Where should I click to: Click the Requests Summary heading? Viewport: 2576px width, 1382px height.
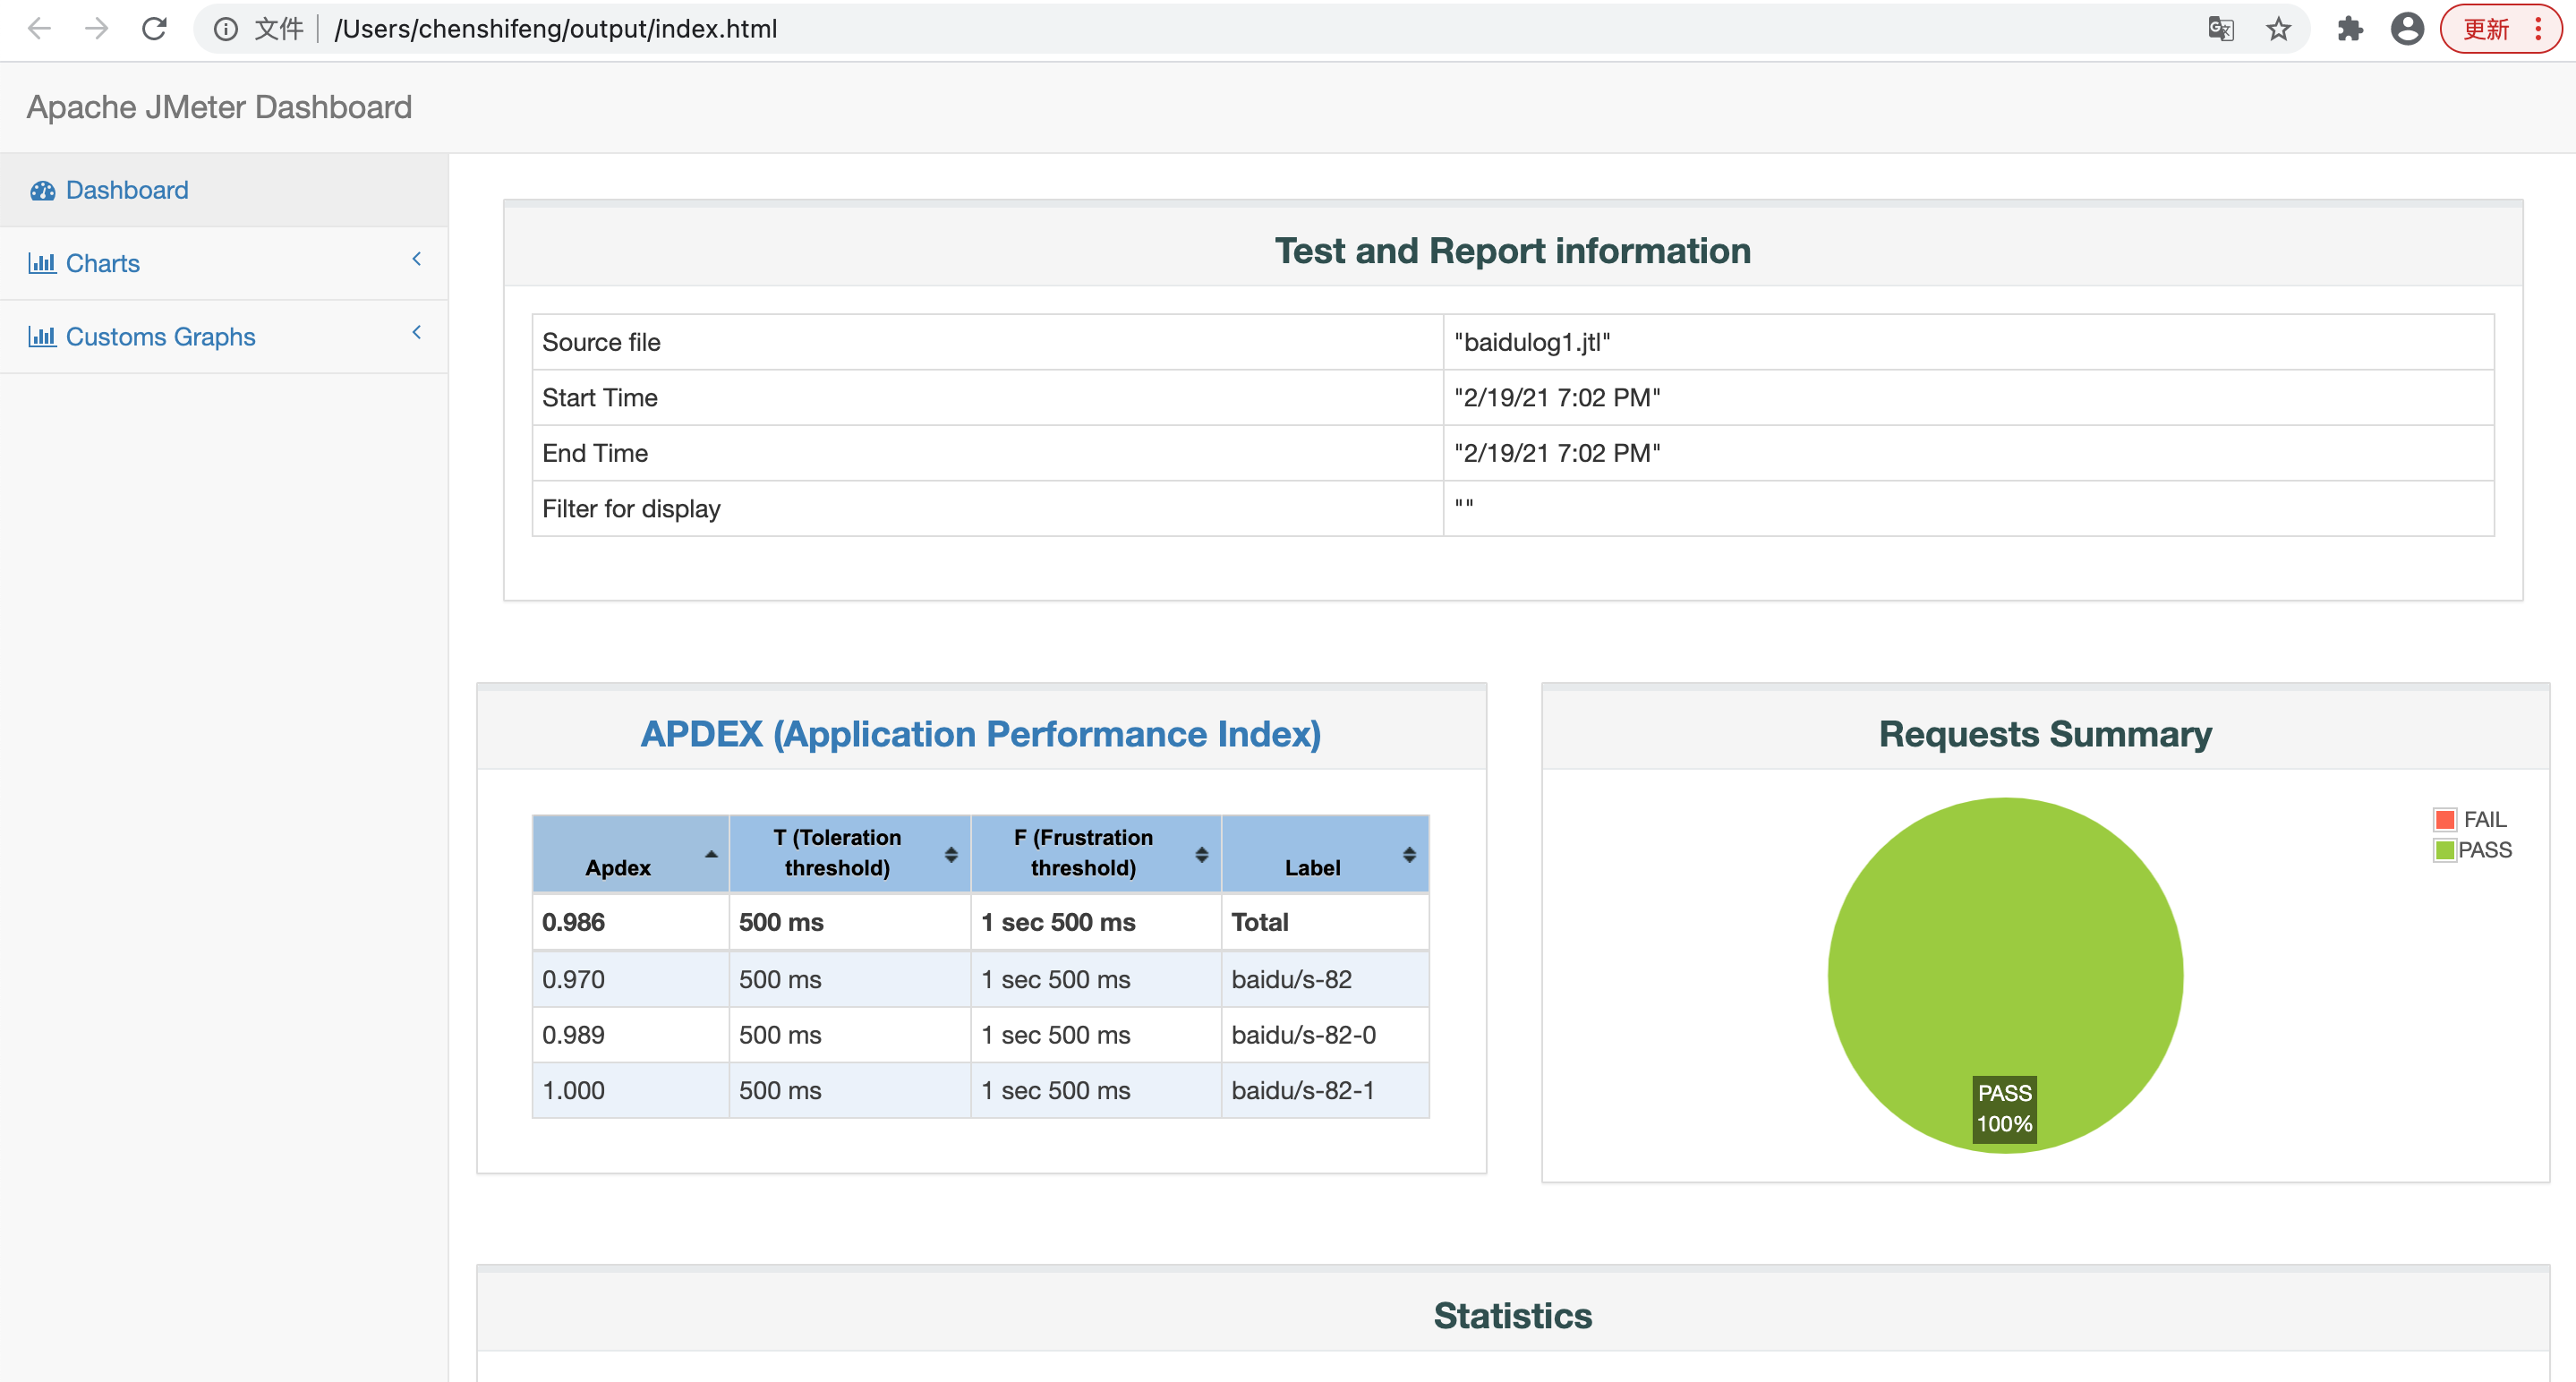(x=2045, y=734)
